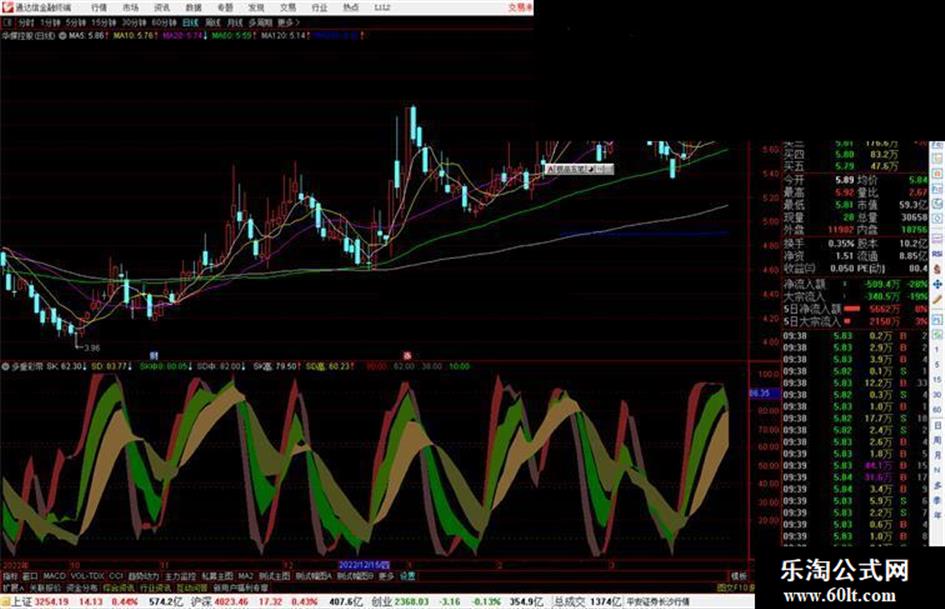
Task: Open the 指标 tab at bottom
Action: click(10, 576)
